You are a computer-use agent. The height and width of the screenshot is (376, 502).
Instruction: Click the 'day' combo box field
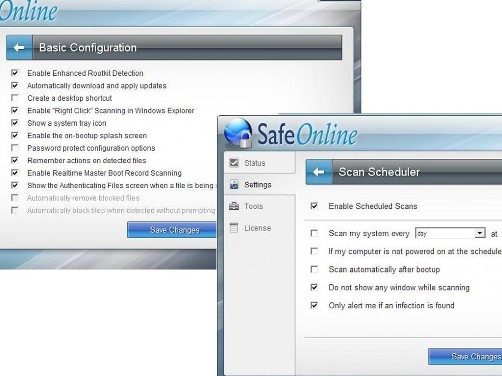(x=450, y=233)
